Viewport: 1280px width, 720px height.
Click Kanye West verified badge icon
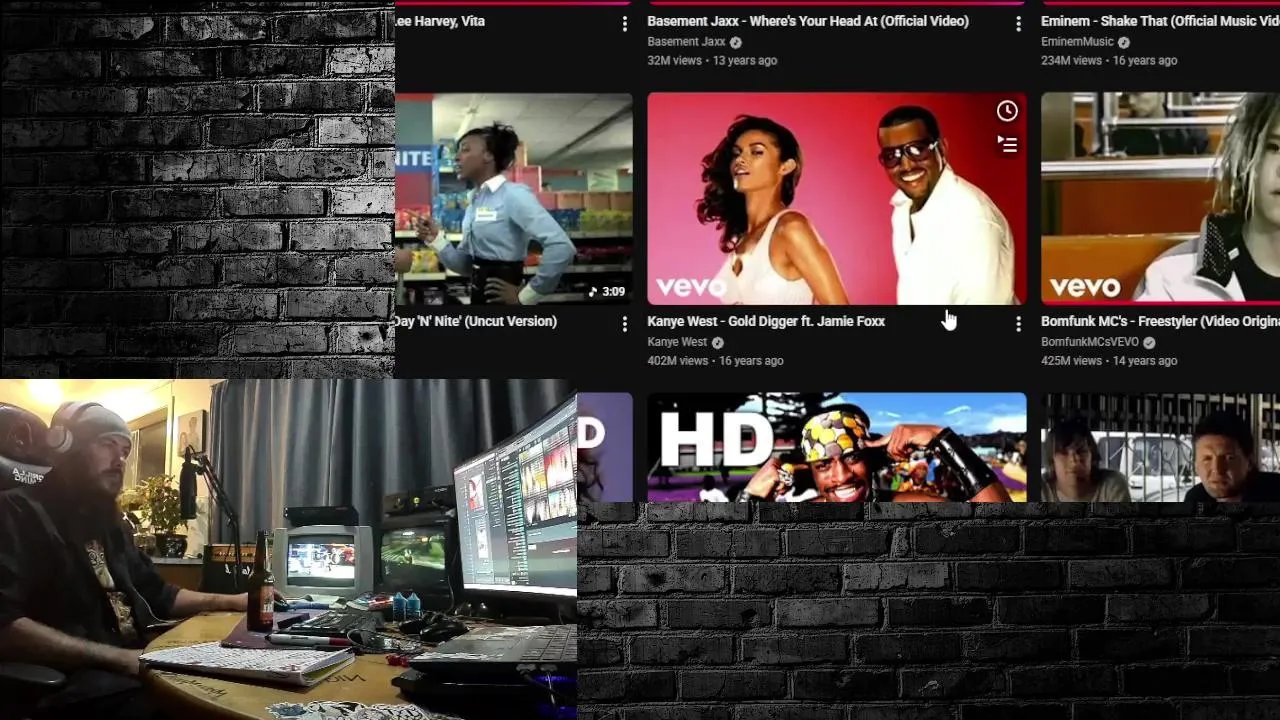tap(718, 342)
